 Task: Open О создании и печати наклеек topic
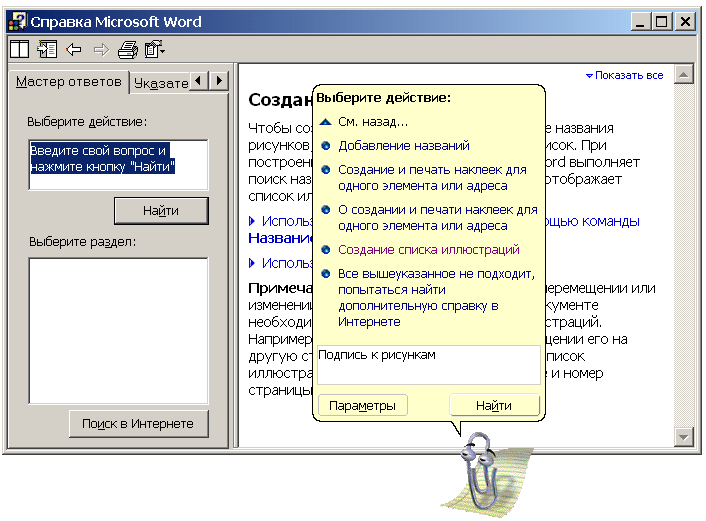438,217
